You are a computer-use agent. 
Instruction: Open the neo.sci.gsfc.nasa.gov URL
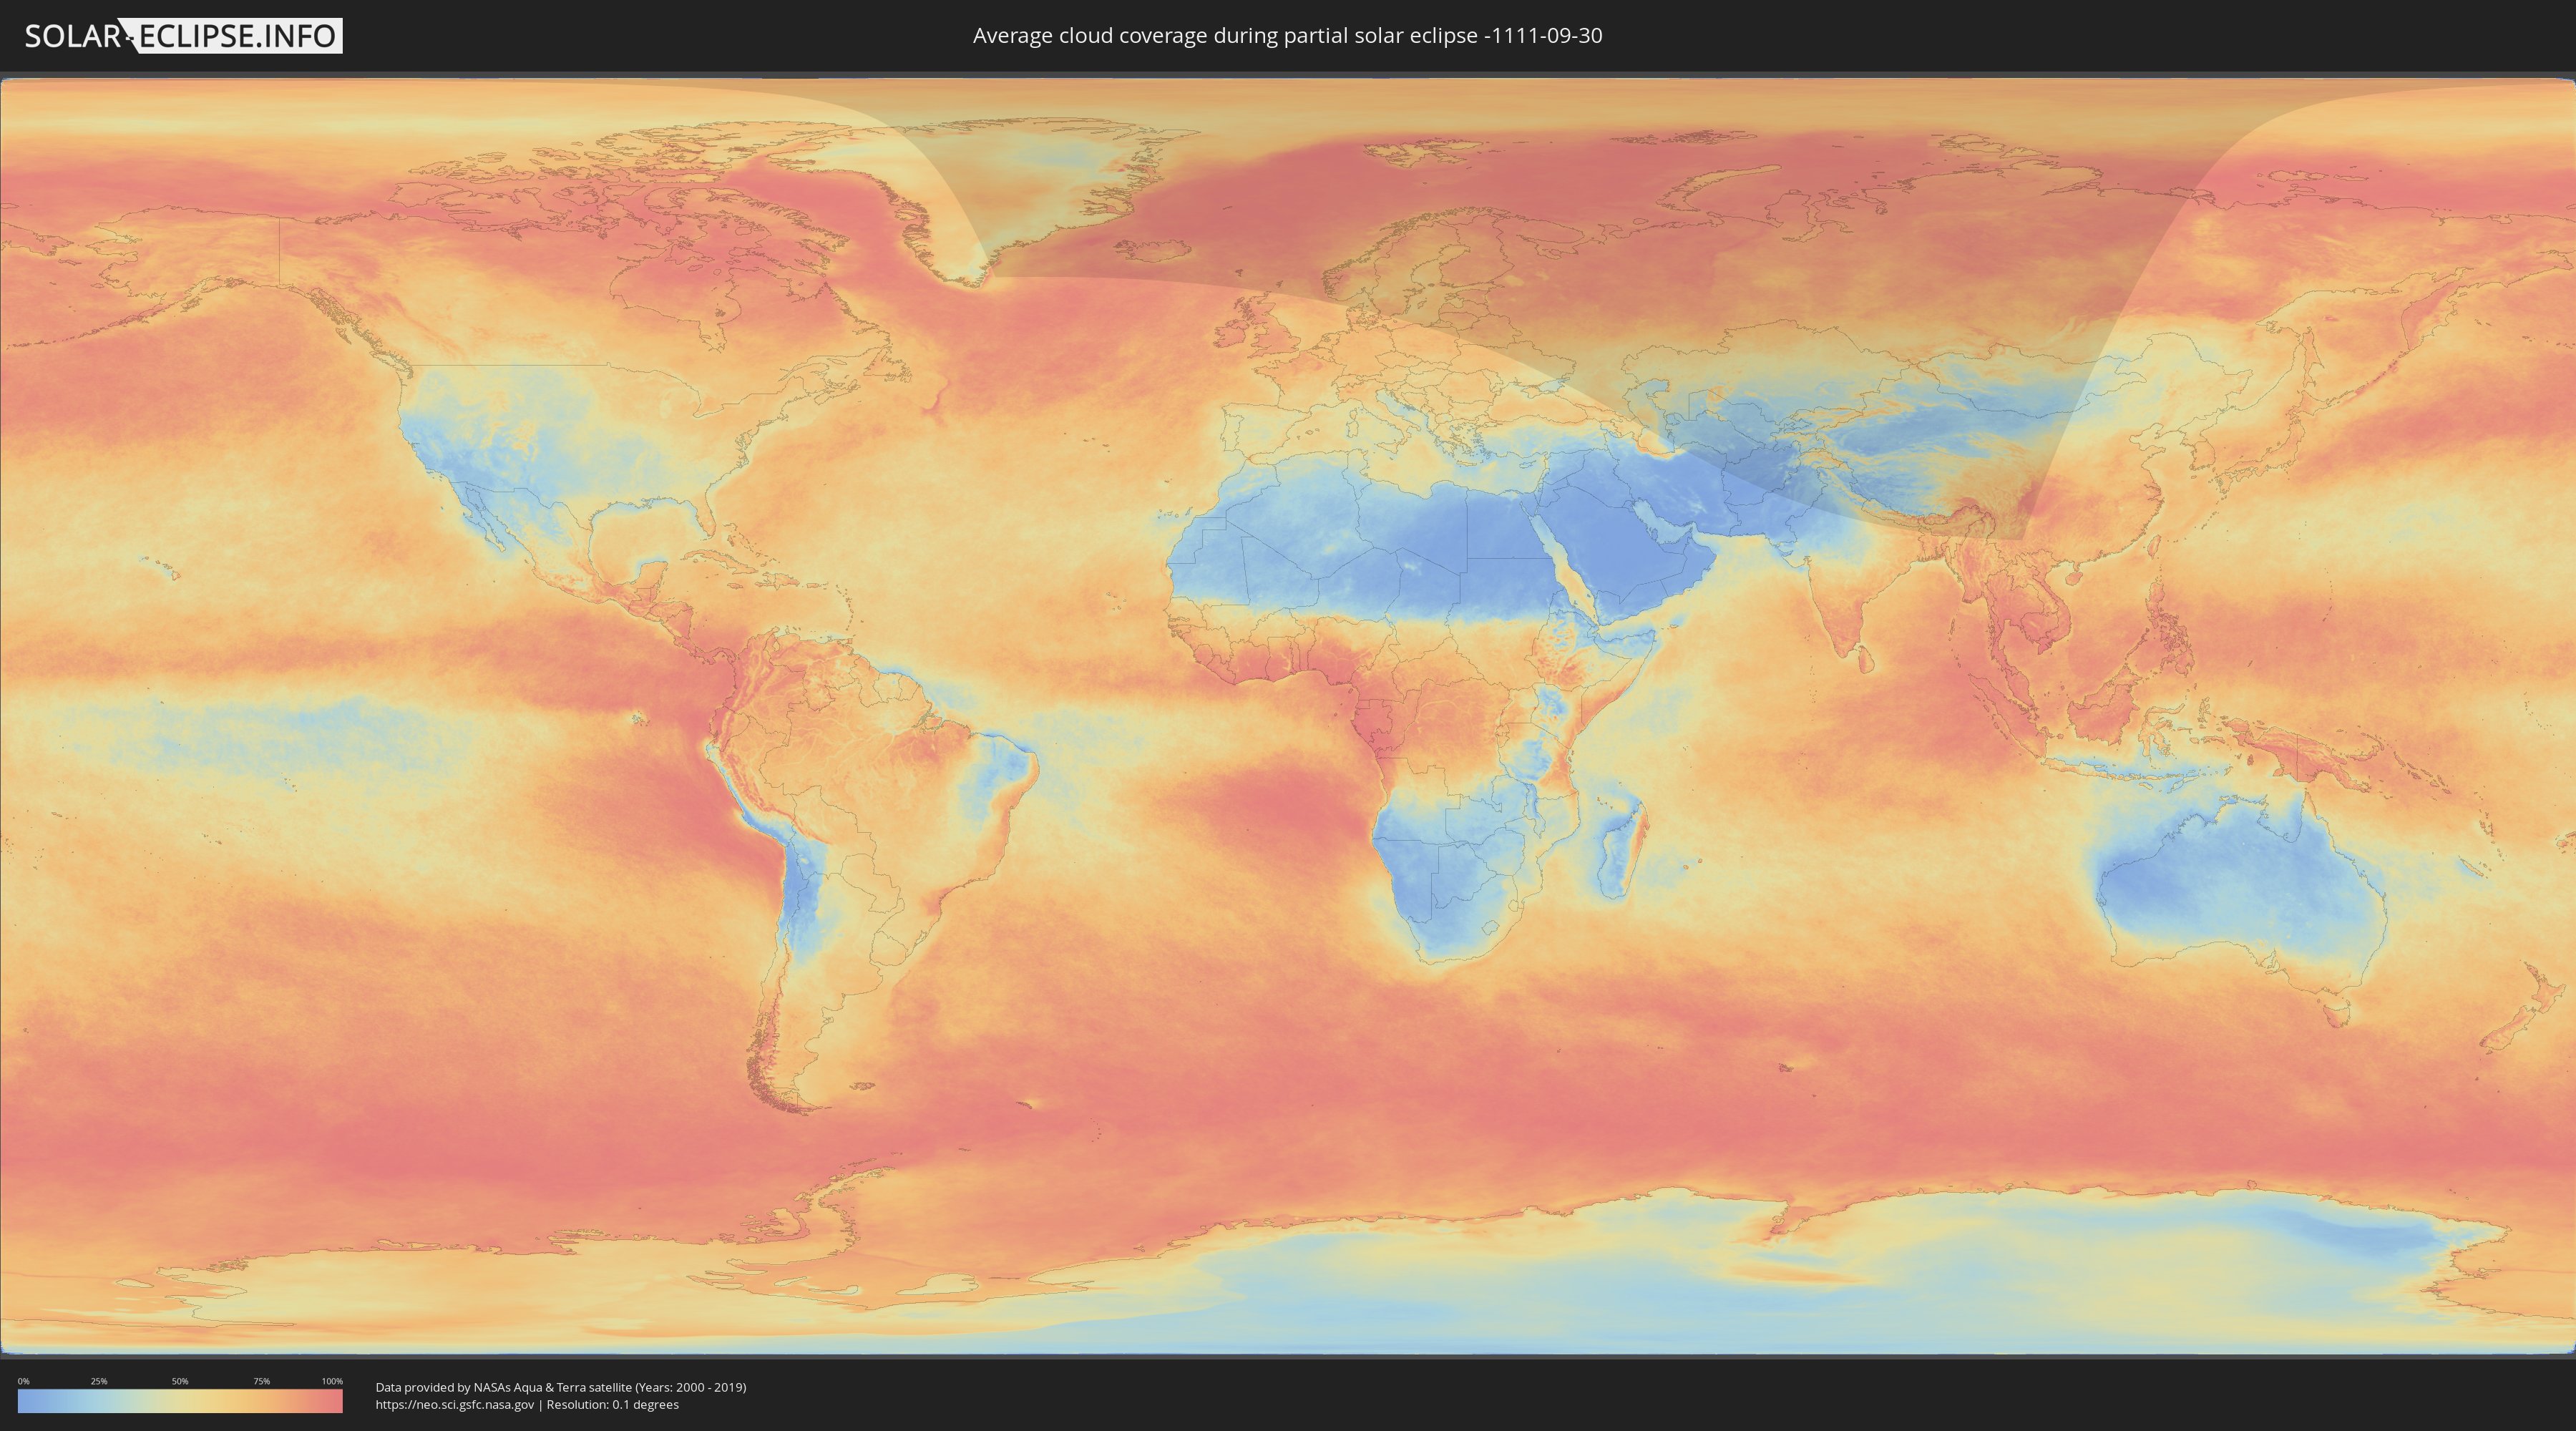click(455, 1405)
